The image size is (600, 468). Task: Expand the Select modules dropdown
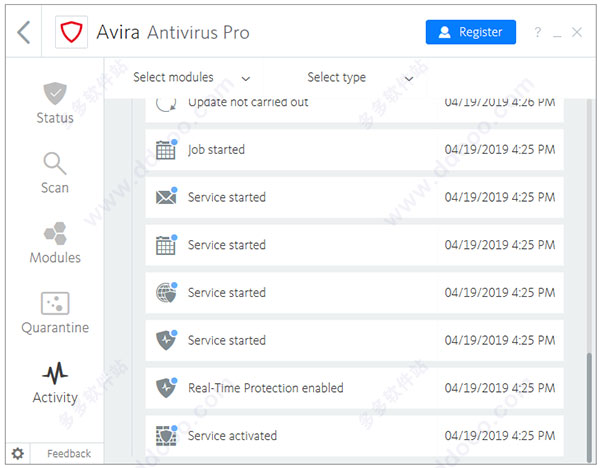coord(192,78)
